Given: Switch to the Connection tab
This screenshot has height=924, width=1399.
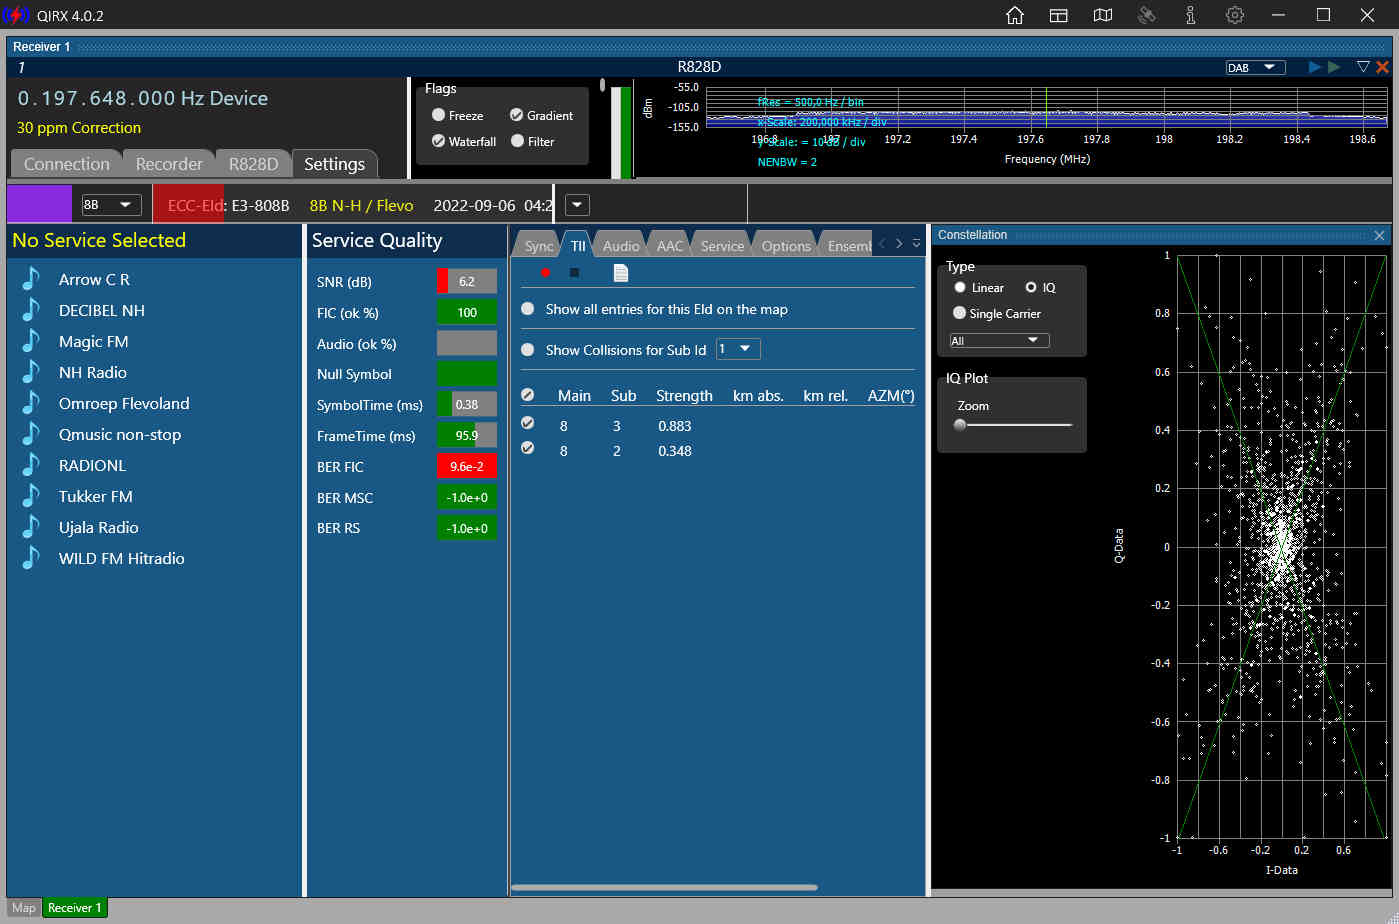Looking at the screenshot, I should tap(67, 164).
